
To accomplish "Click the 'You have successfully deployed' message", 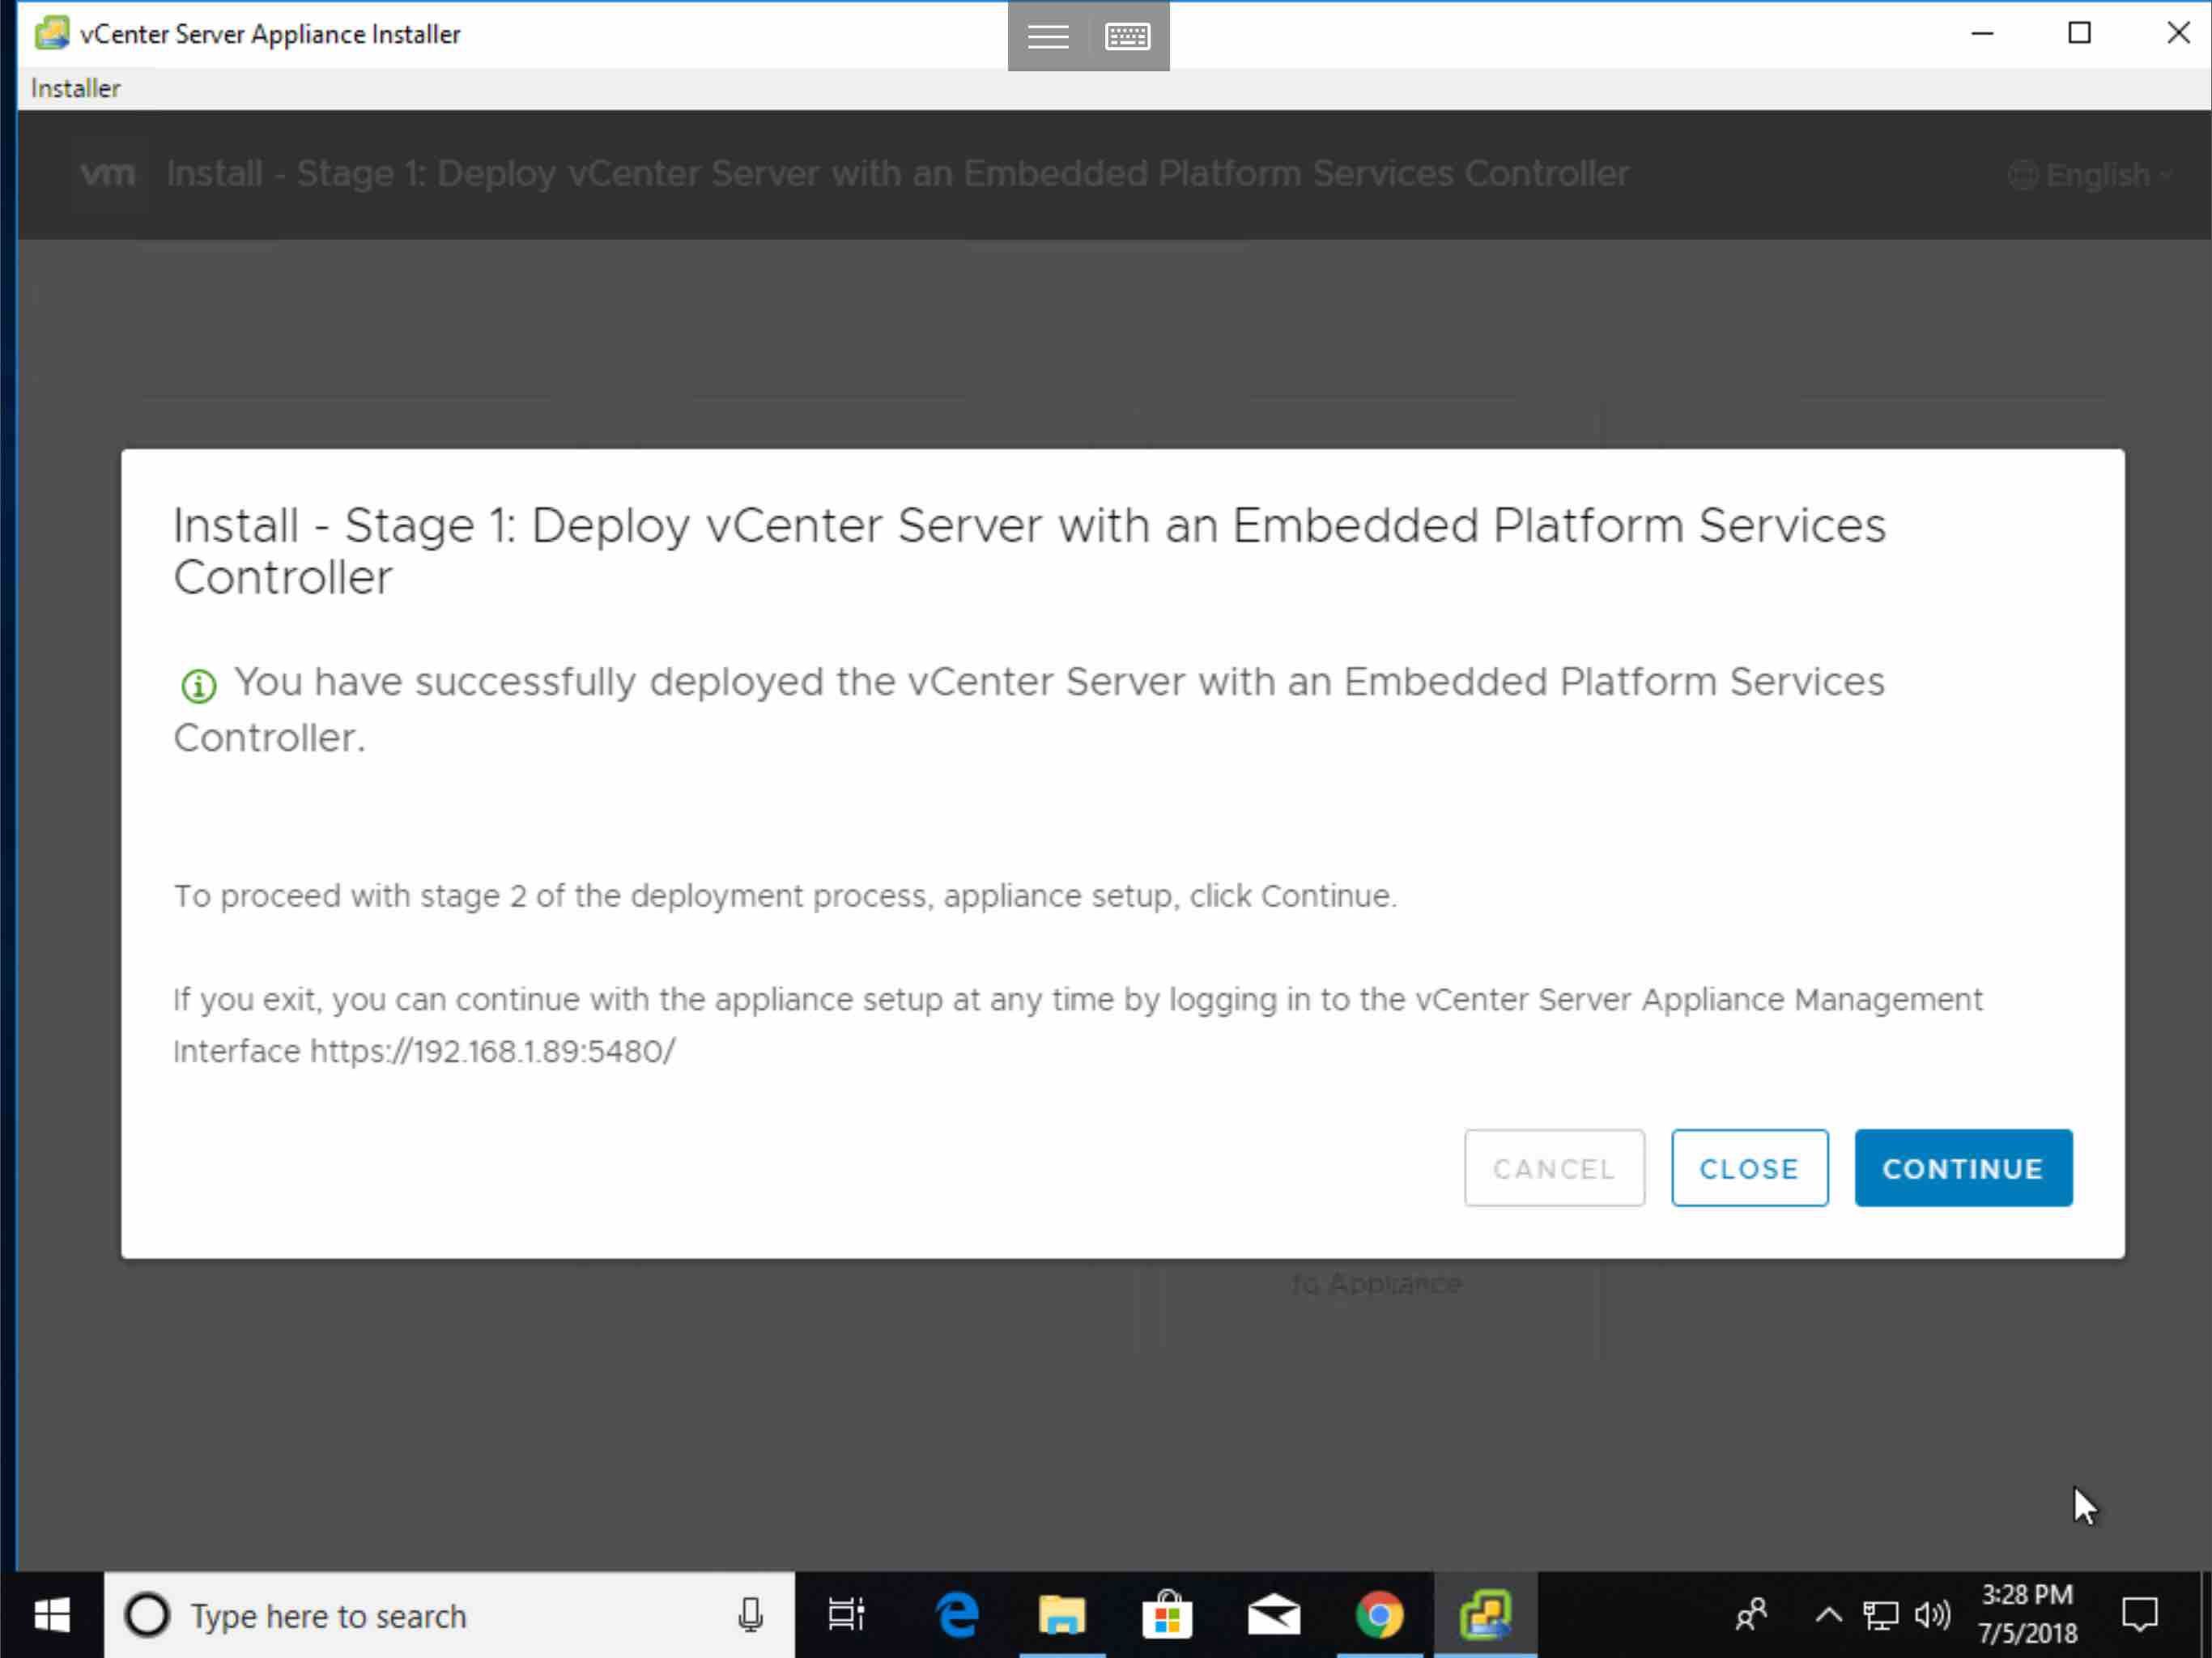I will [1030, 709].
